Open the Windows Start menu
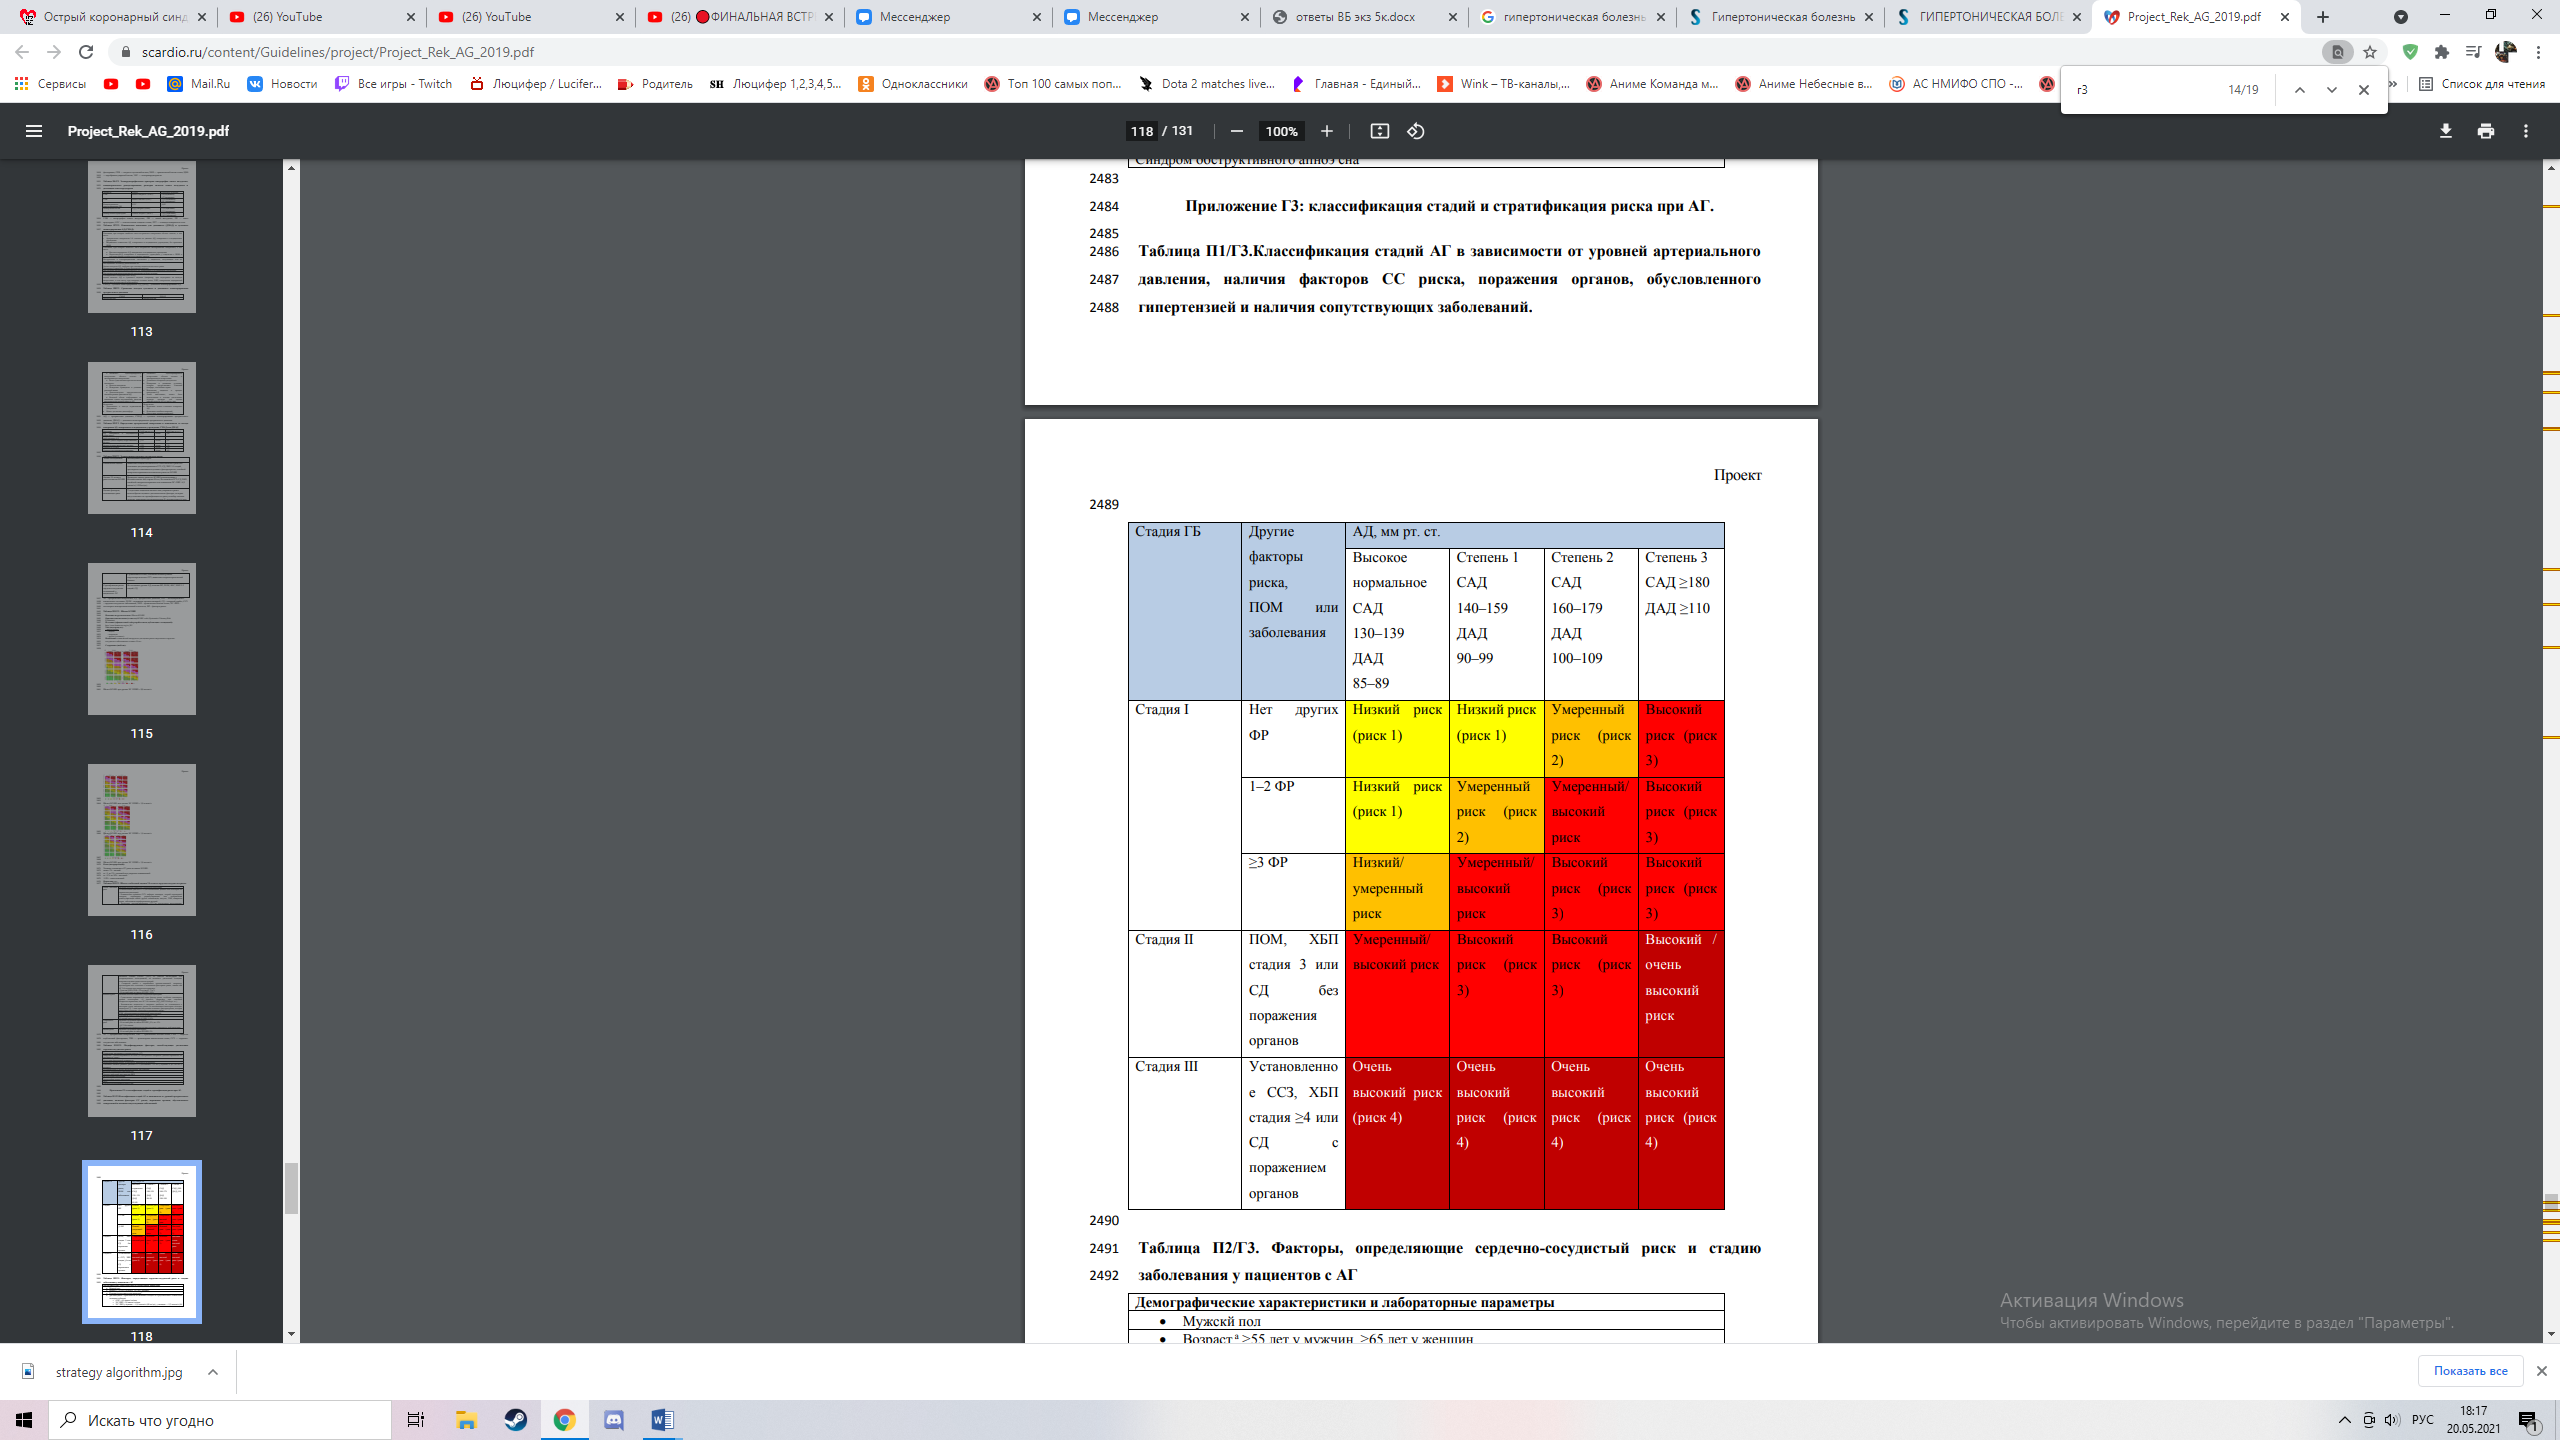The height and width of the screenshot is (1440, 2560). pyautogui.click(x=24, y=1420)
